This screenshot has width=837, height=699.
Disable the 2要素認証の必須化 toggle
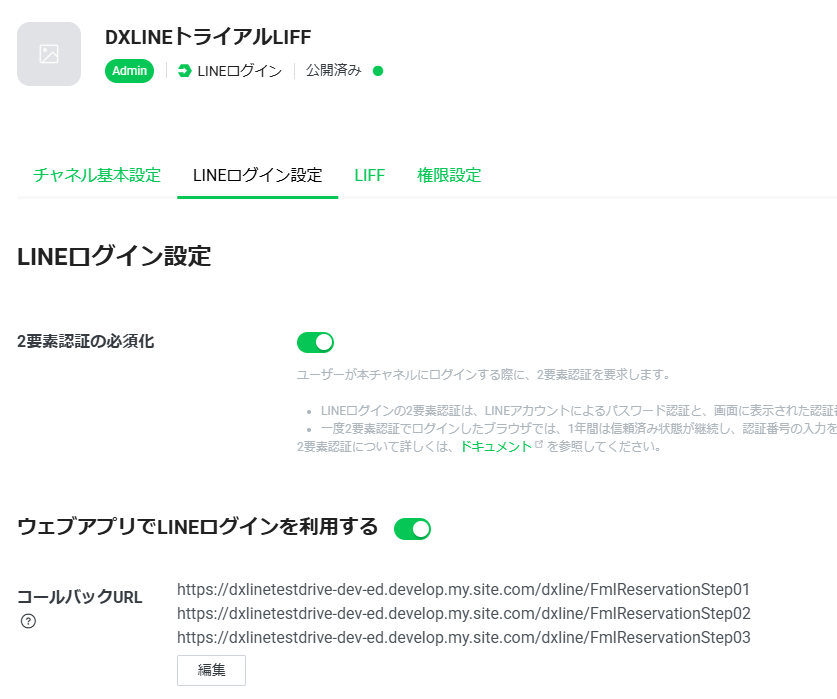[x=315, y=343]
